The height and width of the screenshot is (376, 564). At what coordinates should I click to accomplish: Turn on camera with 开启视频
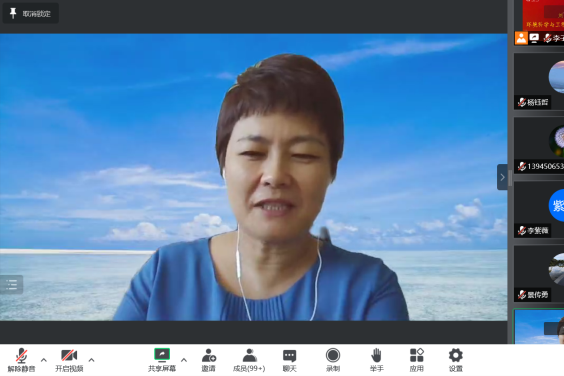pos(69,359)
